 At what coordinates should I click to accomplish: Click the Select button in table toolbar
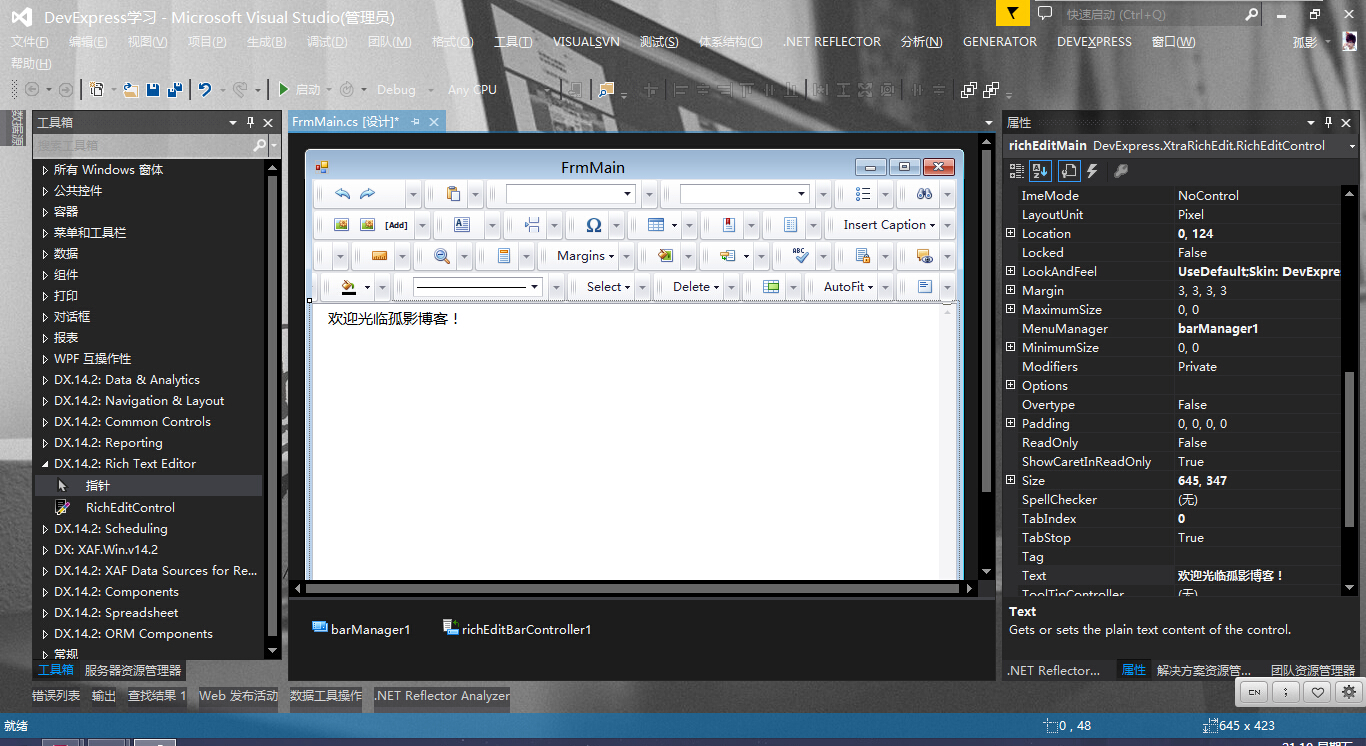pyautogui.click(x=608, y=287)
